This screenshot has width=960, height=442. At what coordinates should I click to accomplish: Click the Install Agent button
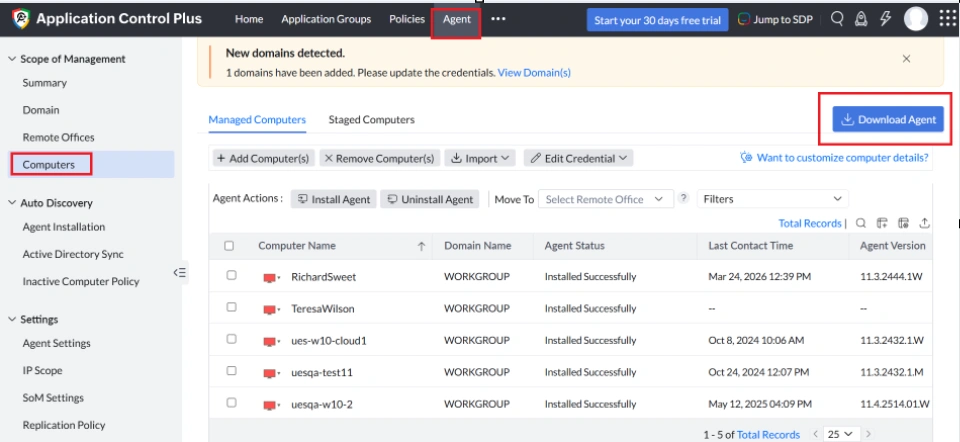point(334,199)
